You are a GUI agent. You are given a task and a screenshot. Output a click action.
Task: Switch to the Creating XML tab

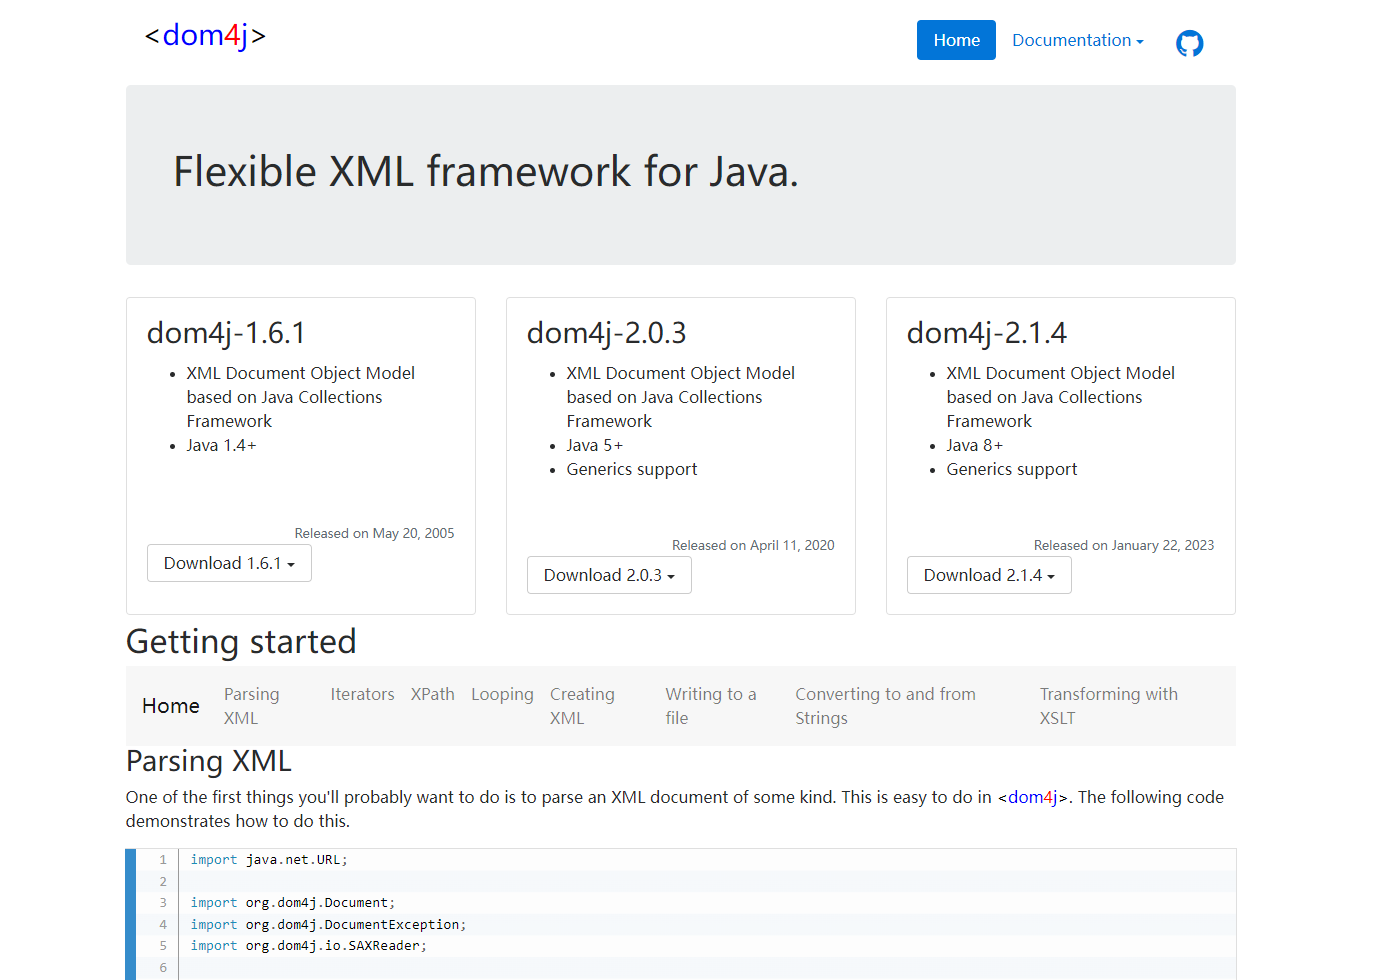click(x=582, y=706)
